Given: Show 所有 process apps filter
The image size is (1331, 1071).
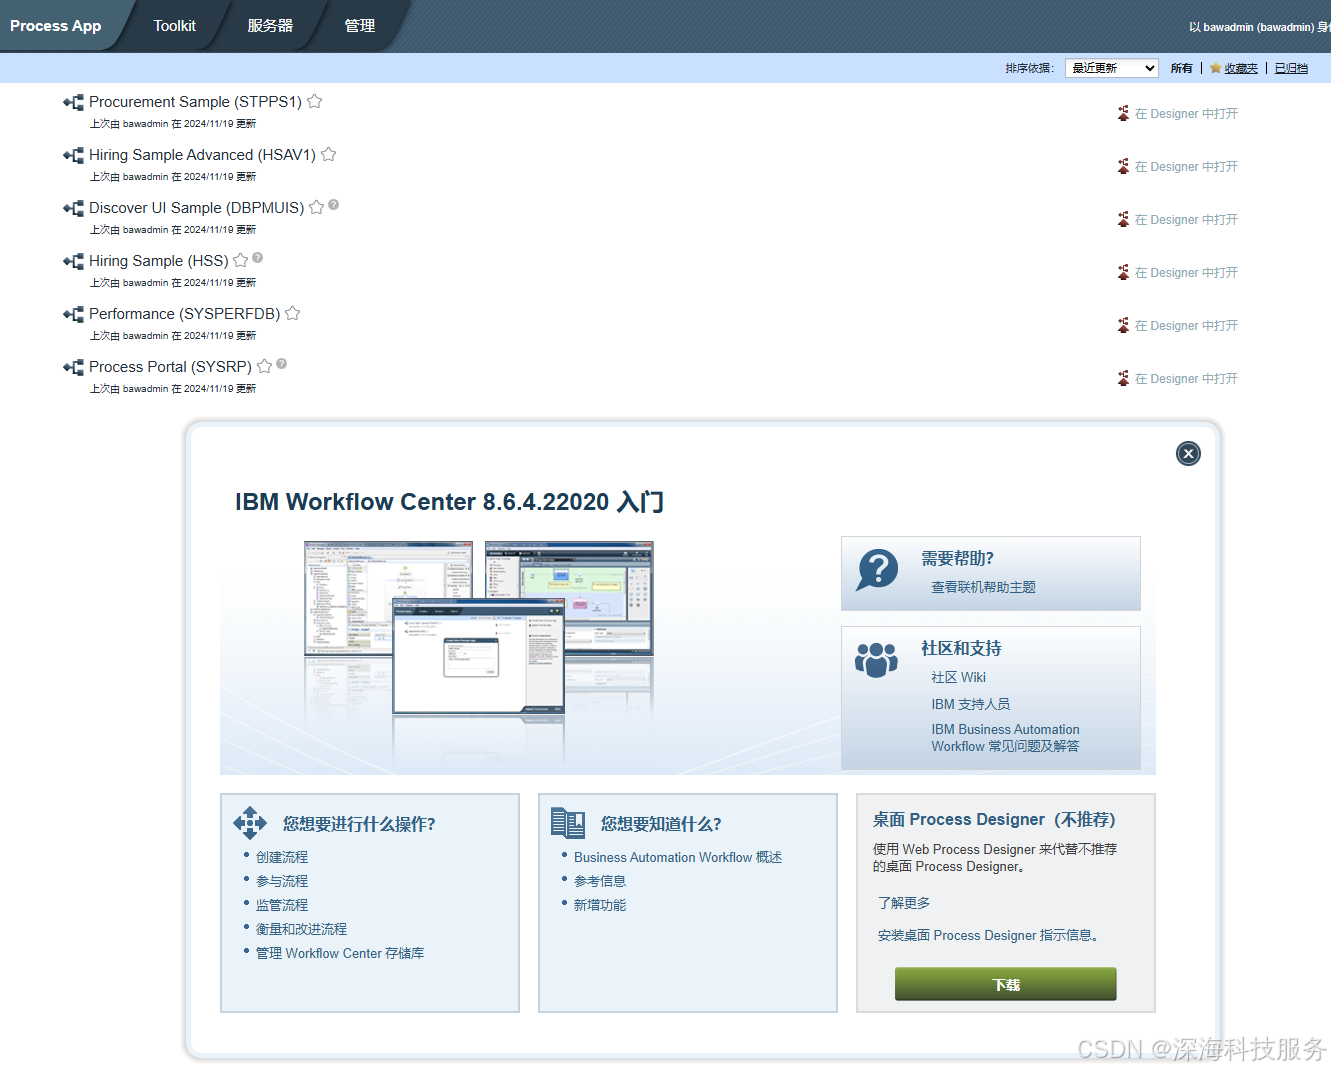Looking at the screenshot, I should 1182,68.
